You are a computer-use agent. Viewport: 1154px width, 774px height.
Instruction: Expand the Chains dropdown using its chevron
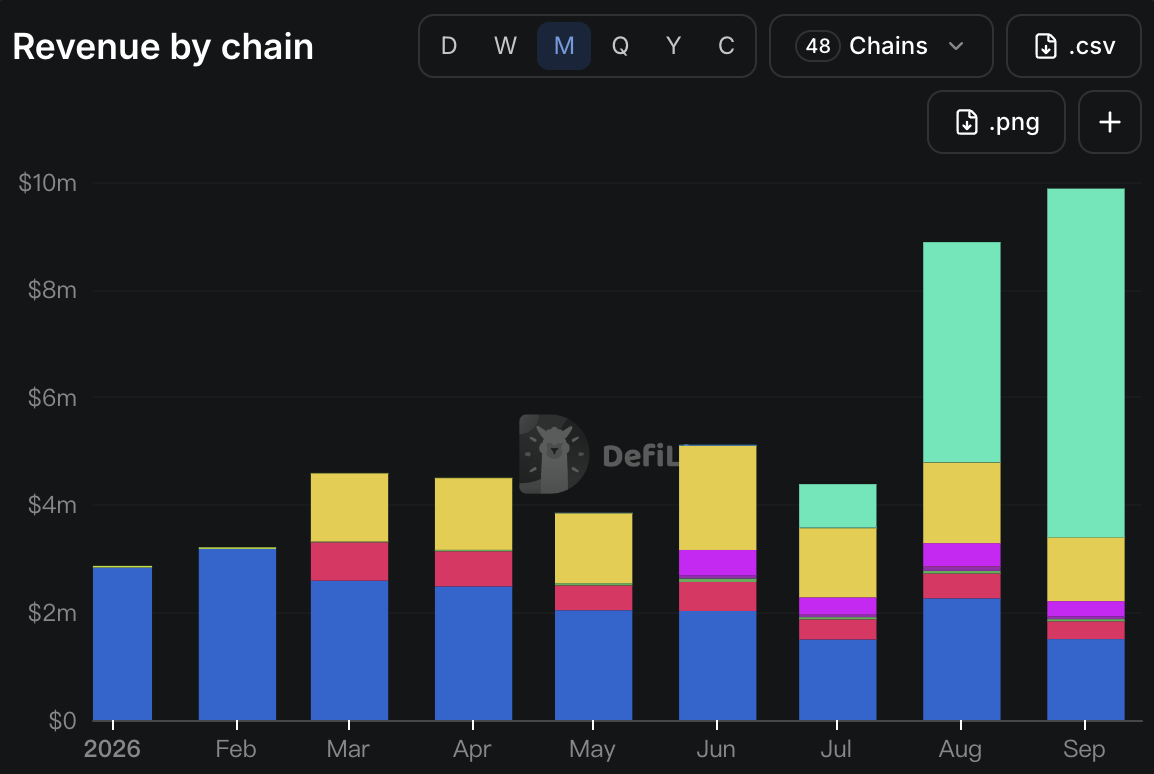(956, 46)
